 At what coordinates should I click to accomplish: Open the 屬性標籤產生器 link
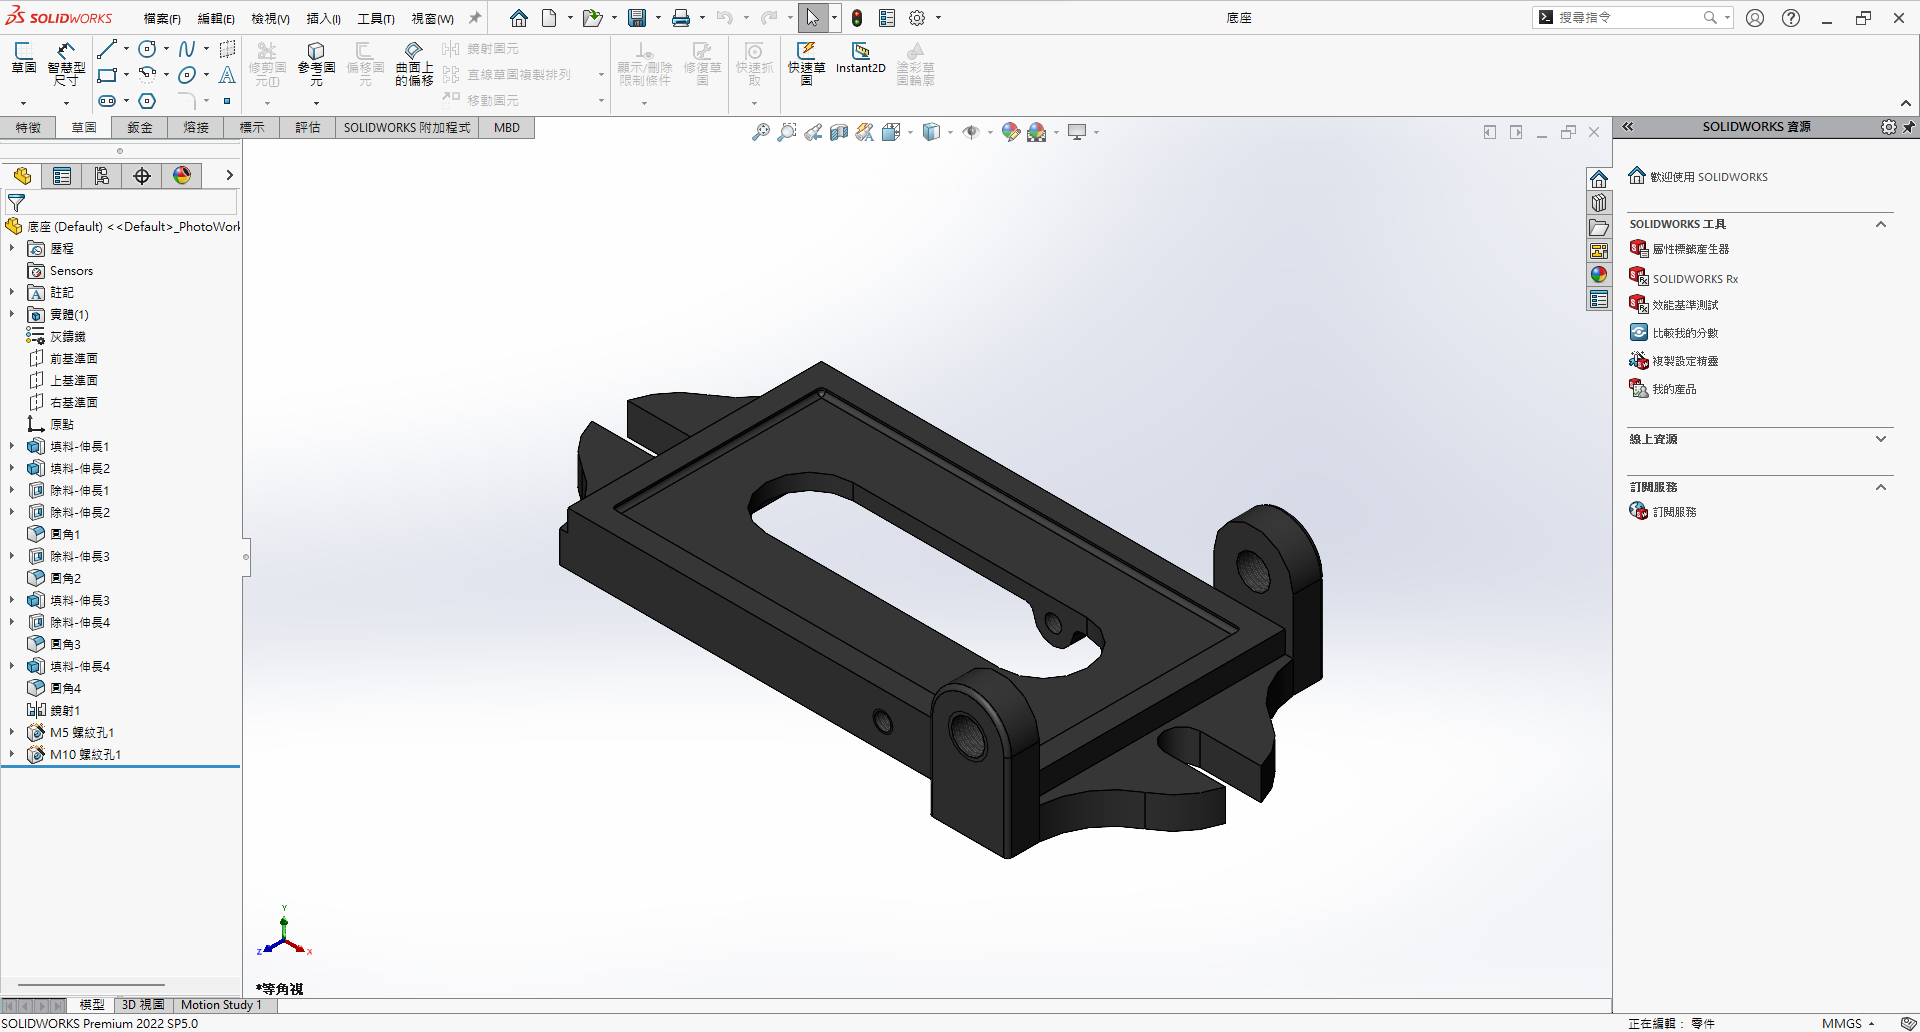click(x=1691, y=249)
